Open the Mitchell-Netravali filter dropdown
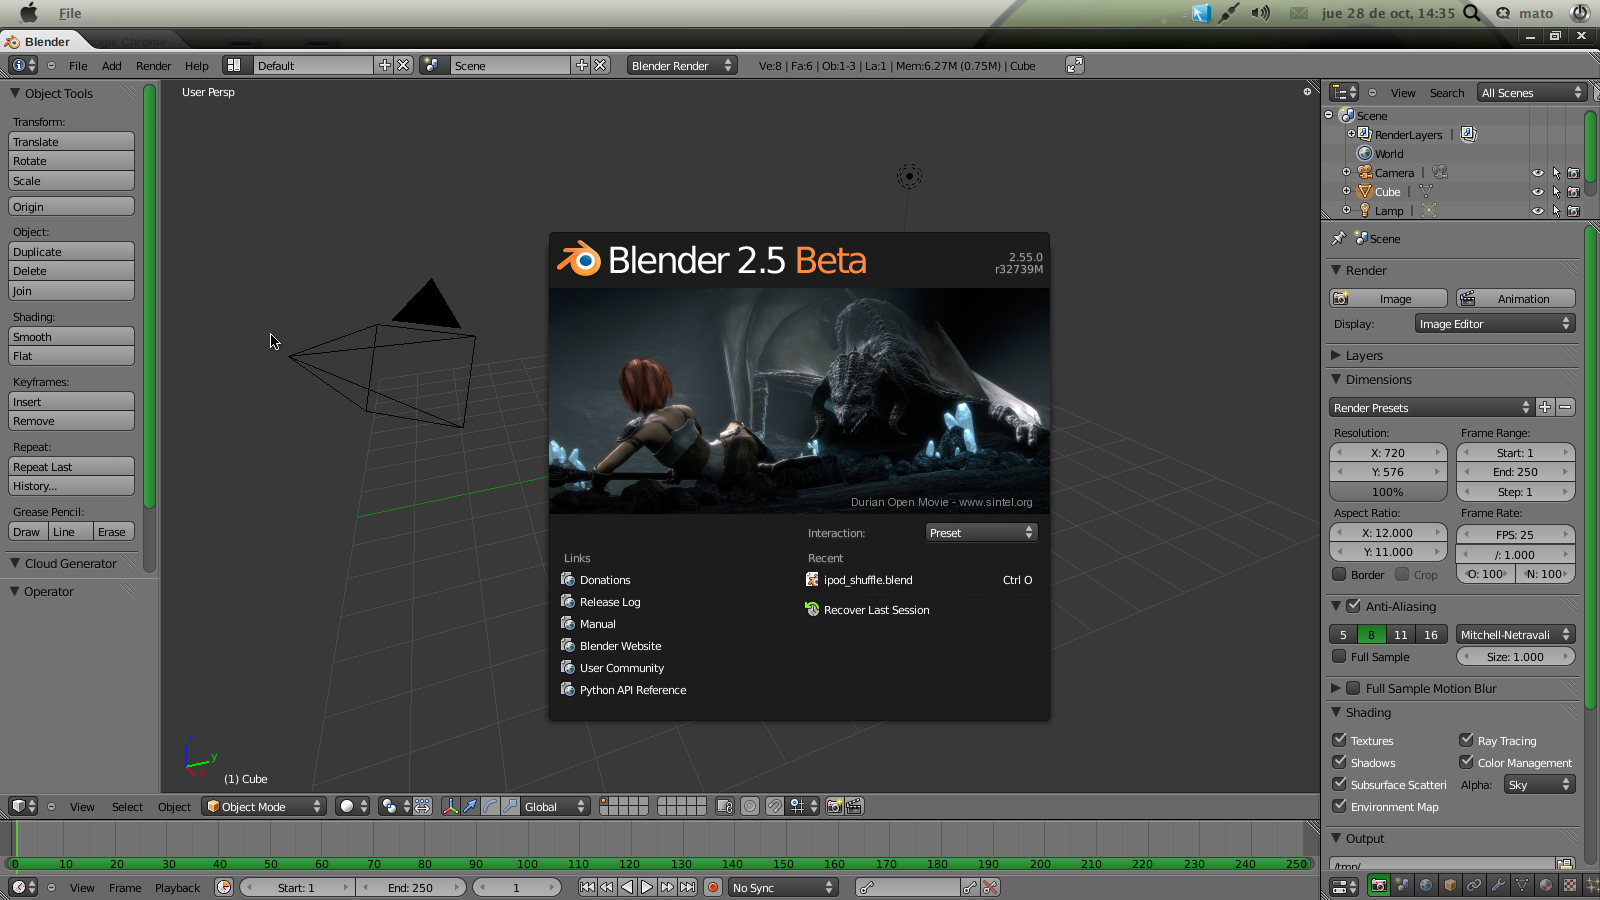The image size is (1600, 900). click(1516, 634)
